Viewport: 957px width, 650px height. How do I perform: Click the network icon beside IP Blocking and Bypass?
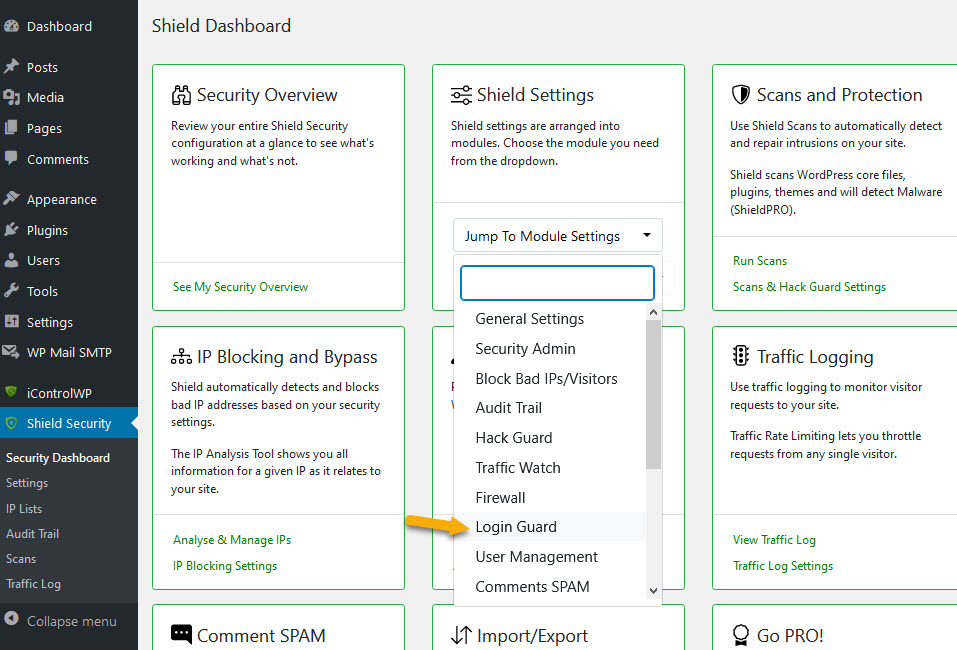pos(181,357)
